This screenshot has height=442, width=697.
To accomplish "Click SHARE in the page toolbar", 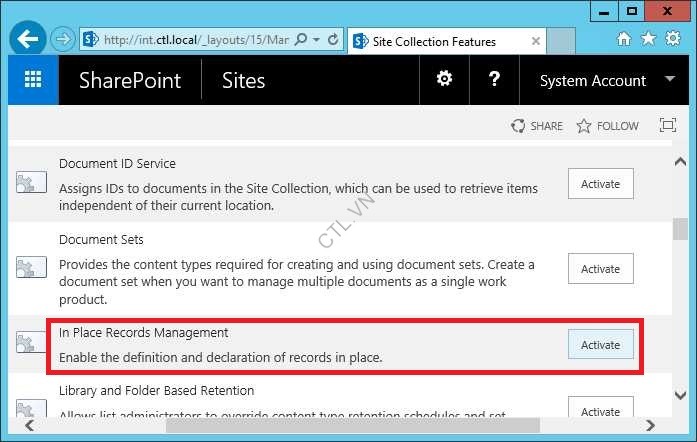I will 537,126.
